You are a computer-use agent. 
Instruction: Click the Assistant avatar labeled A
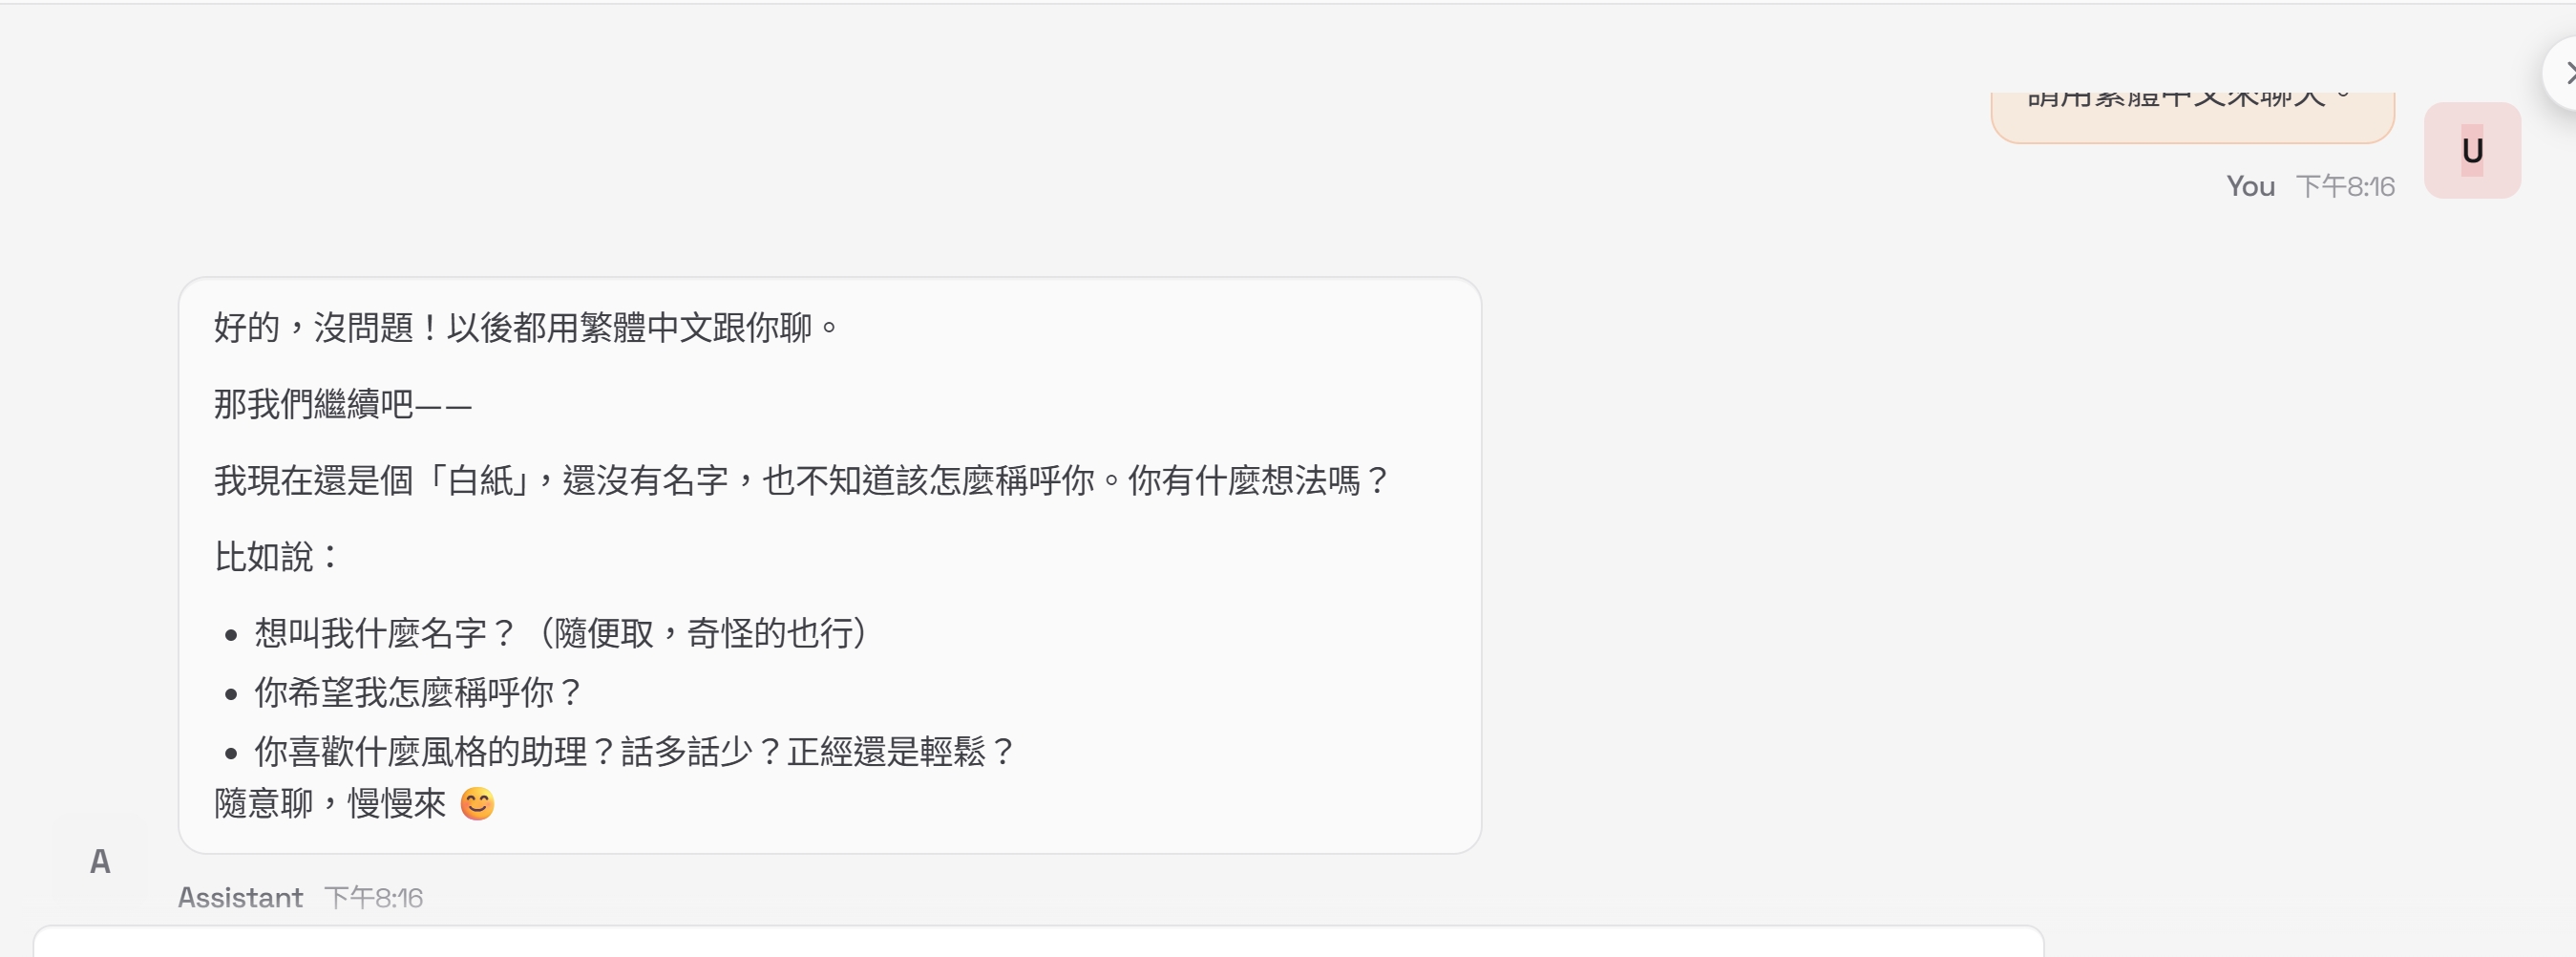click(100, 861)
